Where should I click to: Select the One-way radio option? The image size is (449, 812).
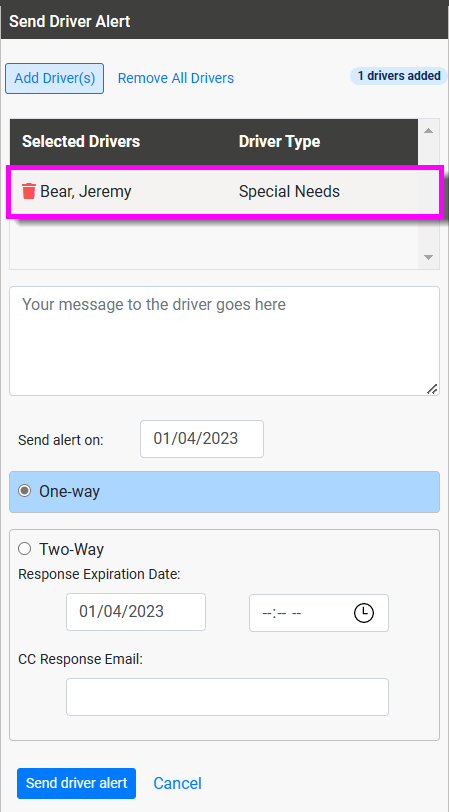[24, 491]
